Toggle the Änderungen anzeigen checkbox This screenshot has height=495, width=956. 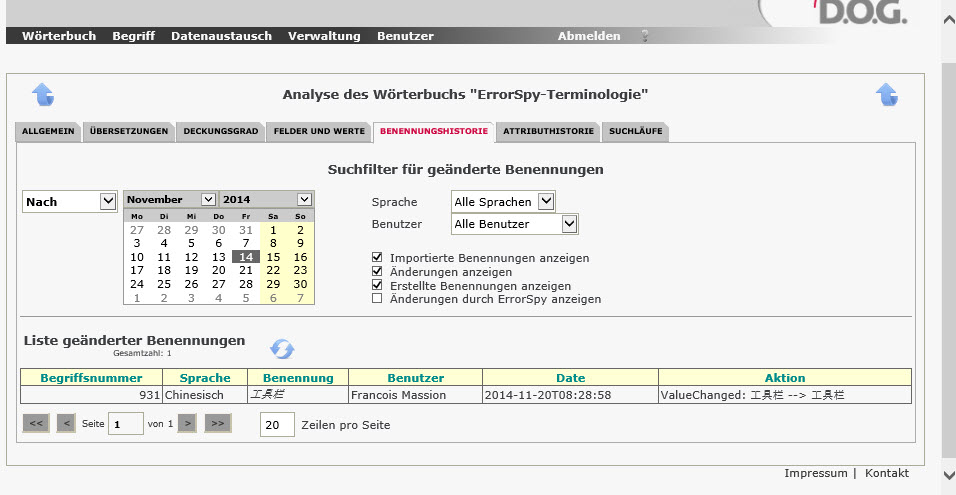pos(377,272)
